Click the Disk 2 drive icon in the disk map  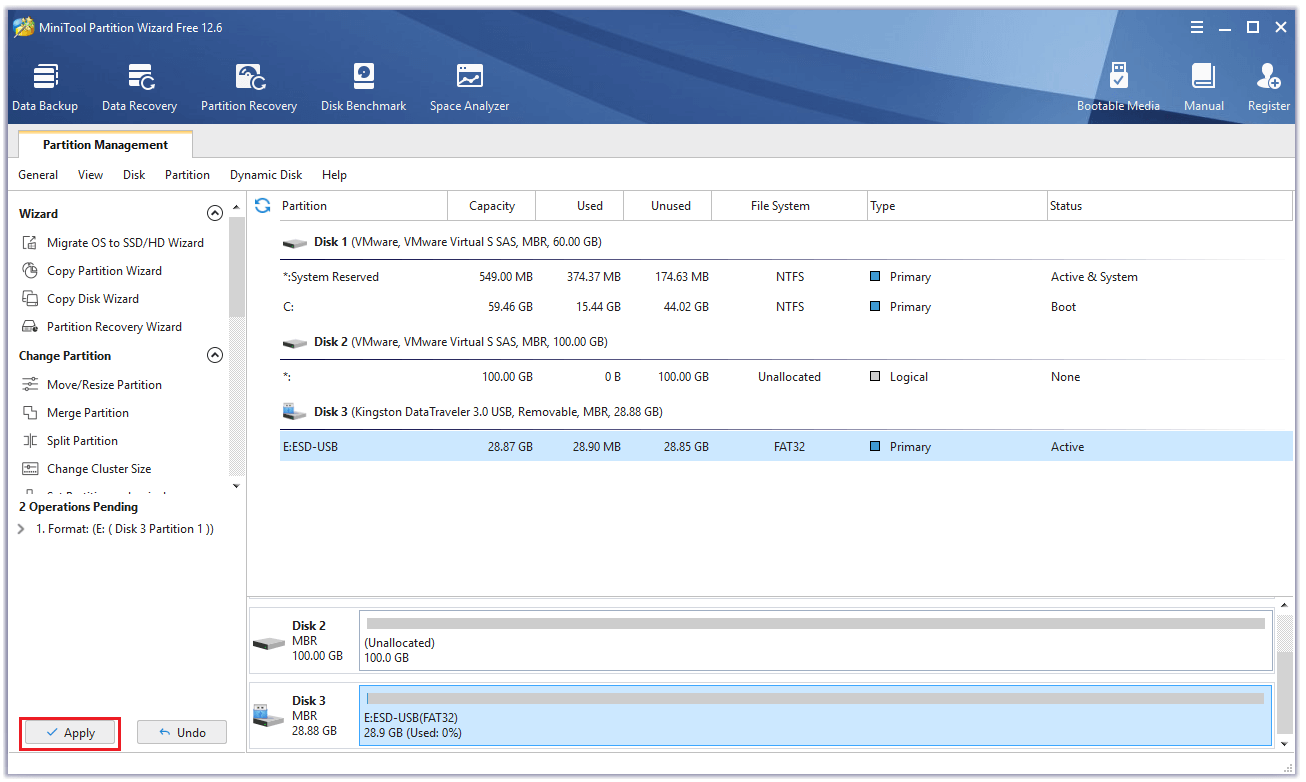pyautogui.click(x=268, y=642)
